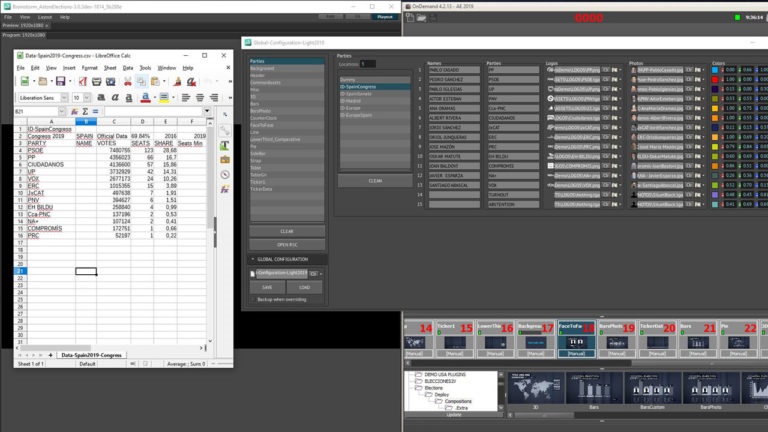Click the Font Color icon
The width and height of the screenshot is (768, 432).
[145, 97]
